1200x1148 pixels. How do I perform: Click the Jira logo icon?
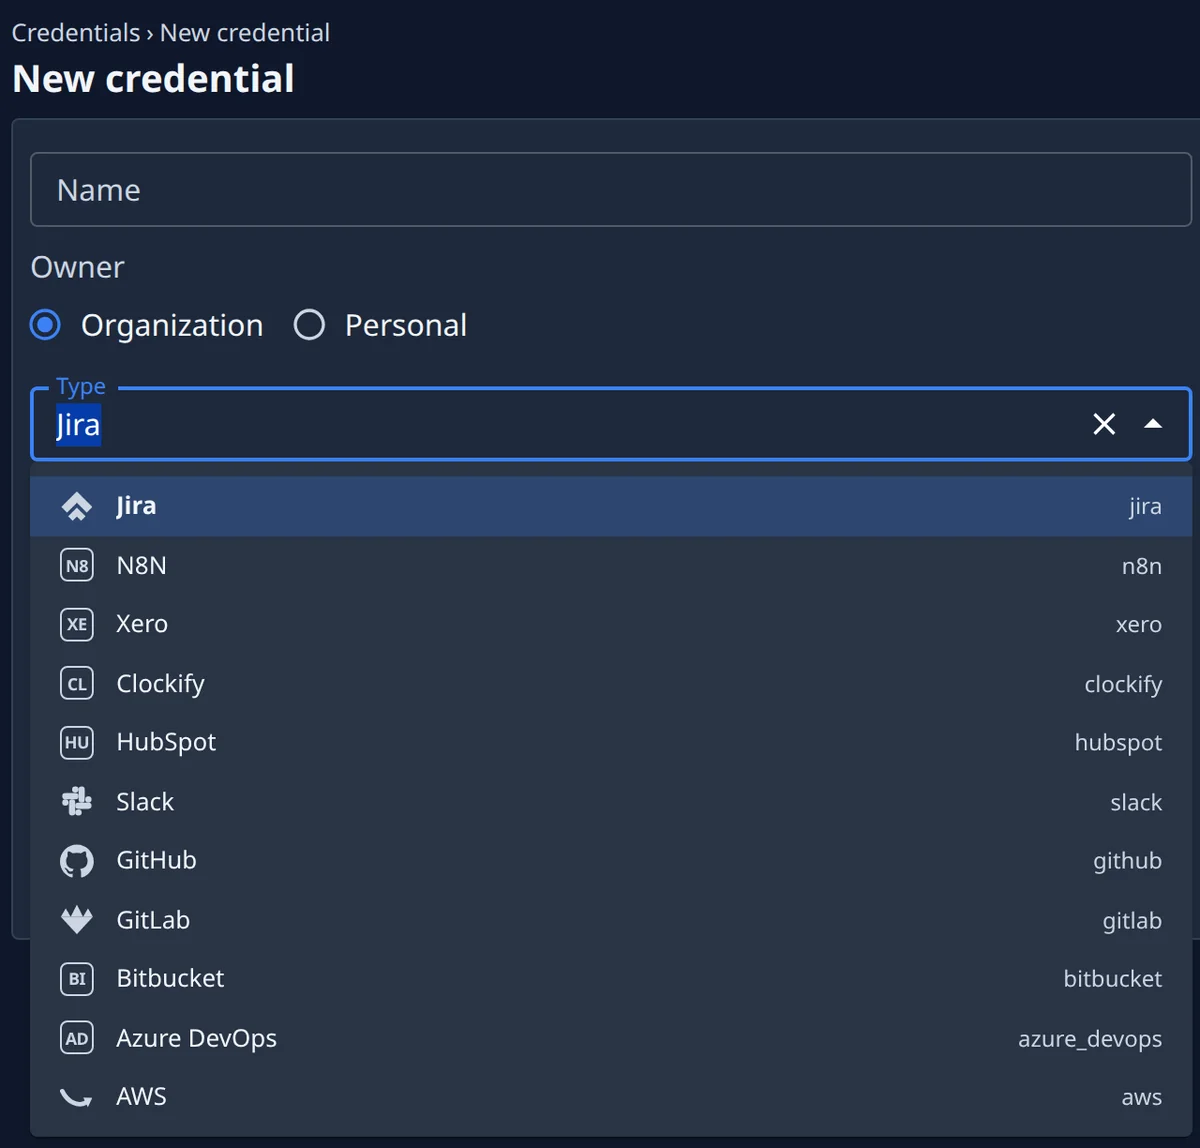[x=77, y=506]
